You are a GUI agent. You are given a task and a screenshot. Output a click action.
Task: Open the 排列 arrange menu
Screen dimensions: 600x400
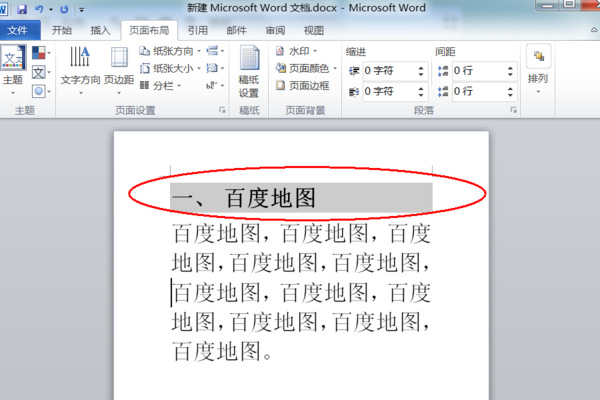click(x=538, y=69)
